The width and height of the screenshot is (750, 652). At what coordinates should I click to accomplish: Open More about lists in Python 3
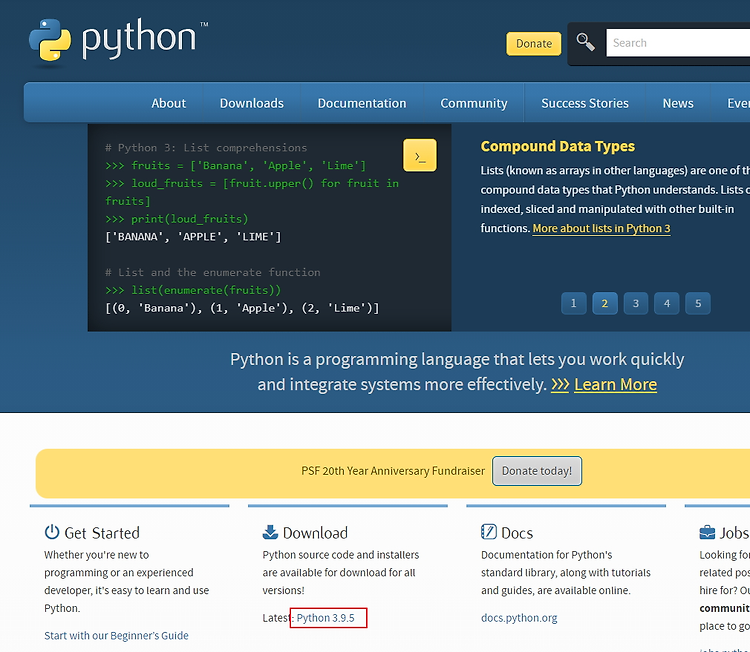(601, 229)
